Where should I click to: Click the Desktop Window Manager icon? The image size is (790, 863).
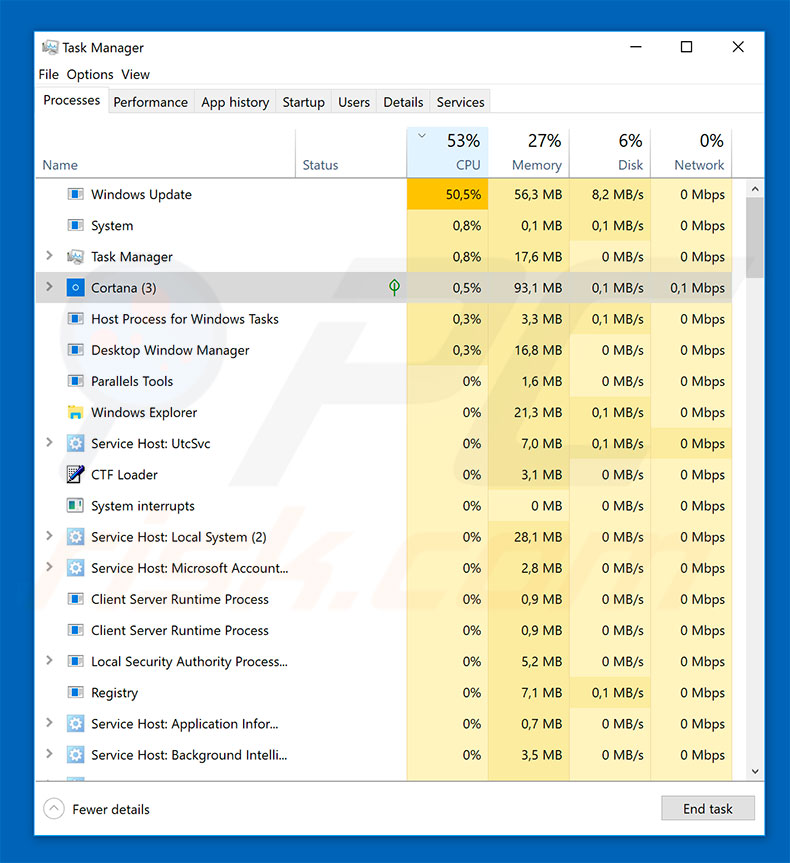click(x=75, y=350)
